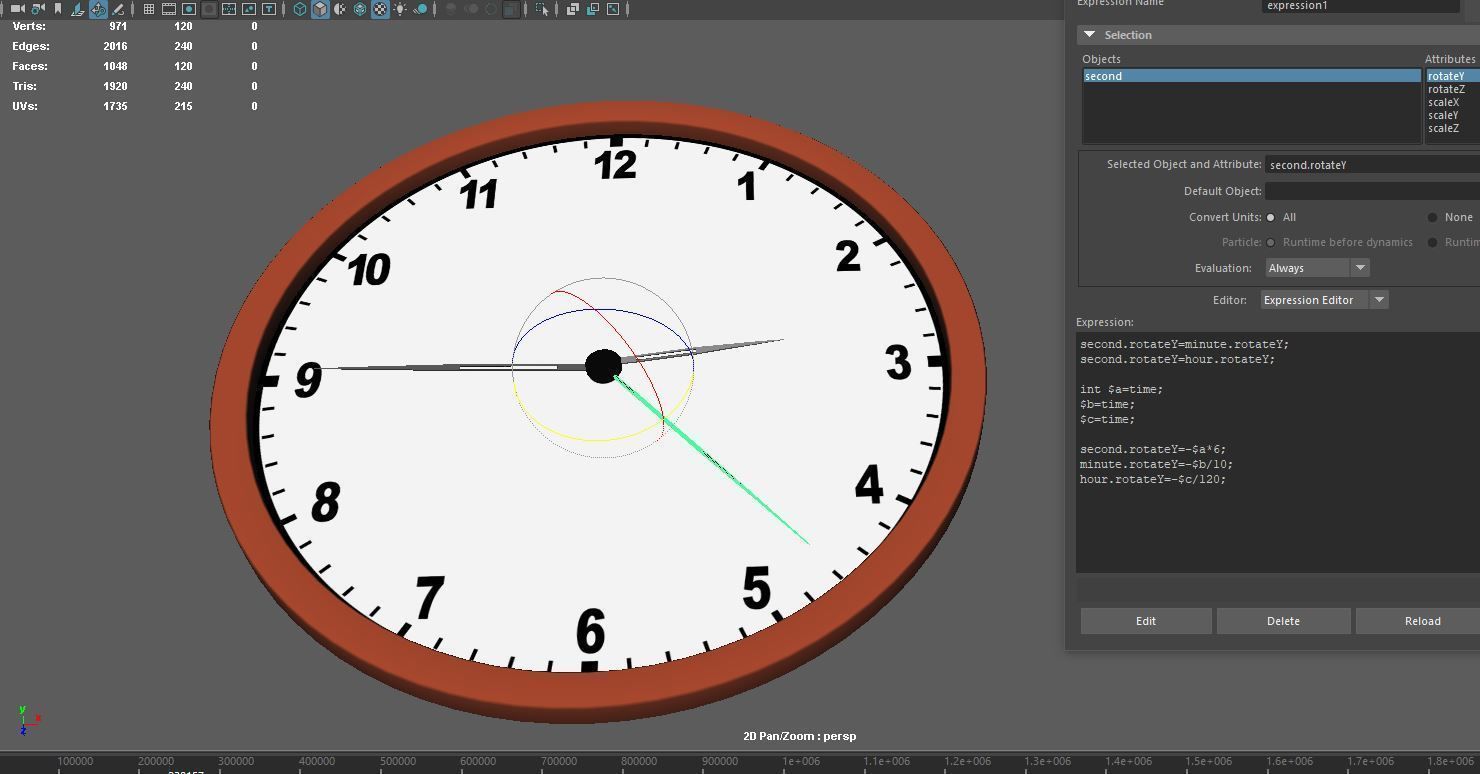Click line 'minute.rotateY=-$b/10;' in expression
The image size is (1480, 774).
coord(1156,464)
